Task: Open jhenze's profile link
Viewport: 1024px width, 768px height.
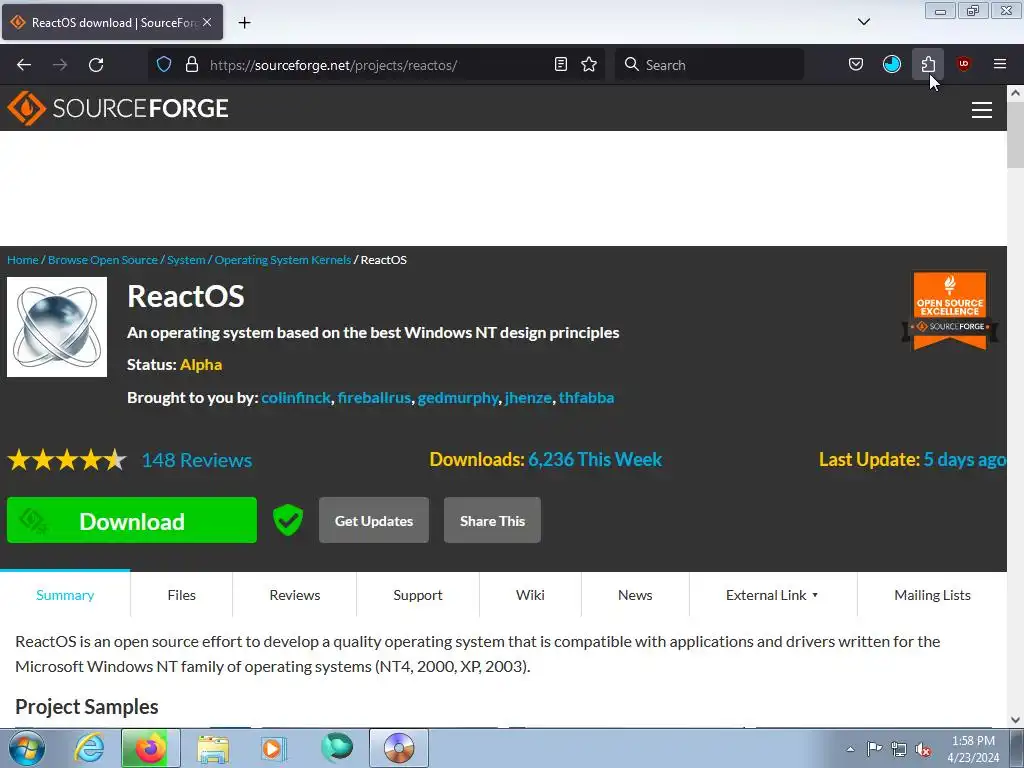Action: [x=528, y=398]
